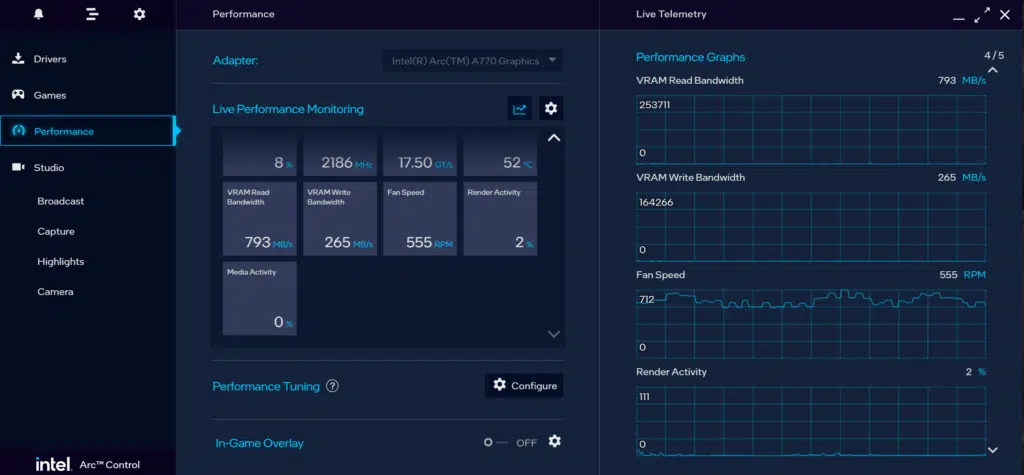The image size is (1024, 475).
Task: Select the Fan Speed tile
Action: point(420,219)
